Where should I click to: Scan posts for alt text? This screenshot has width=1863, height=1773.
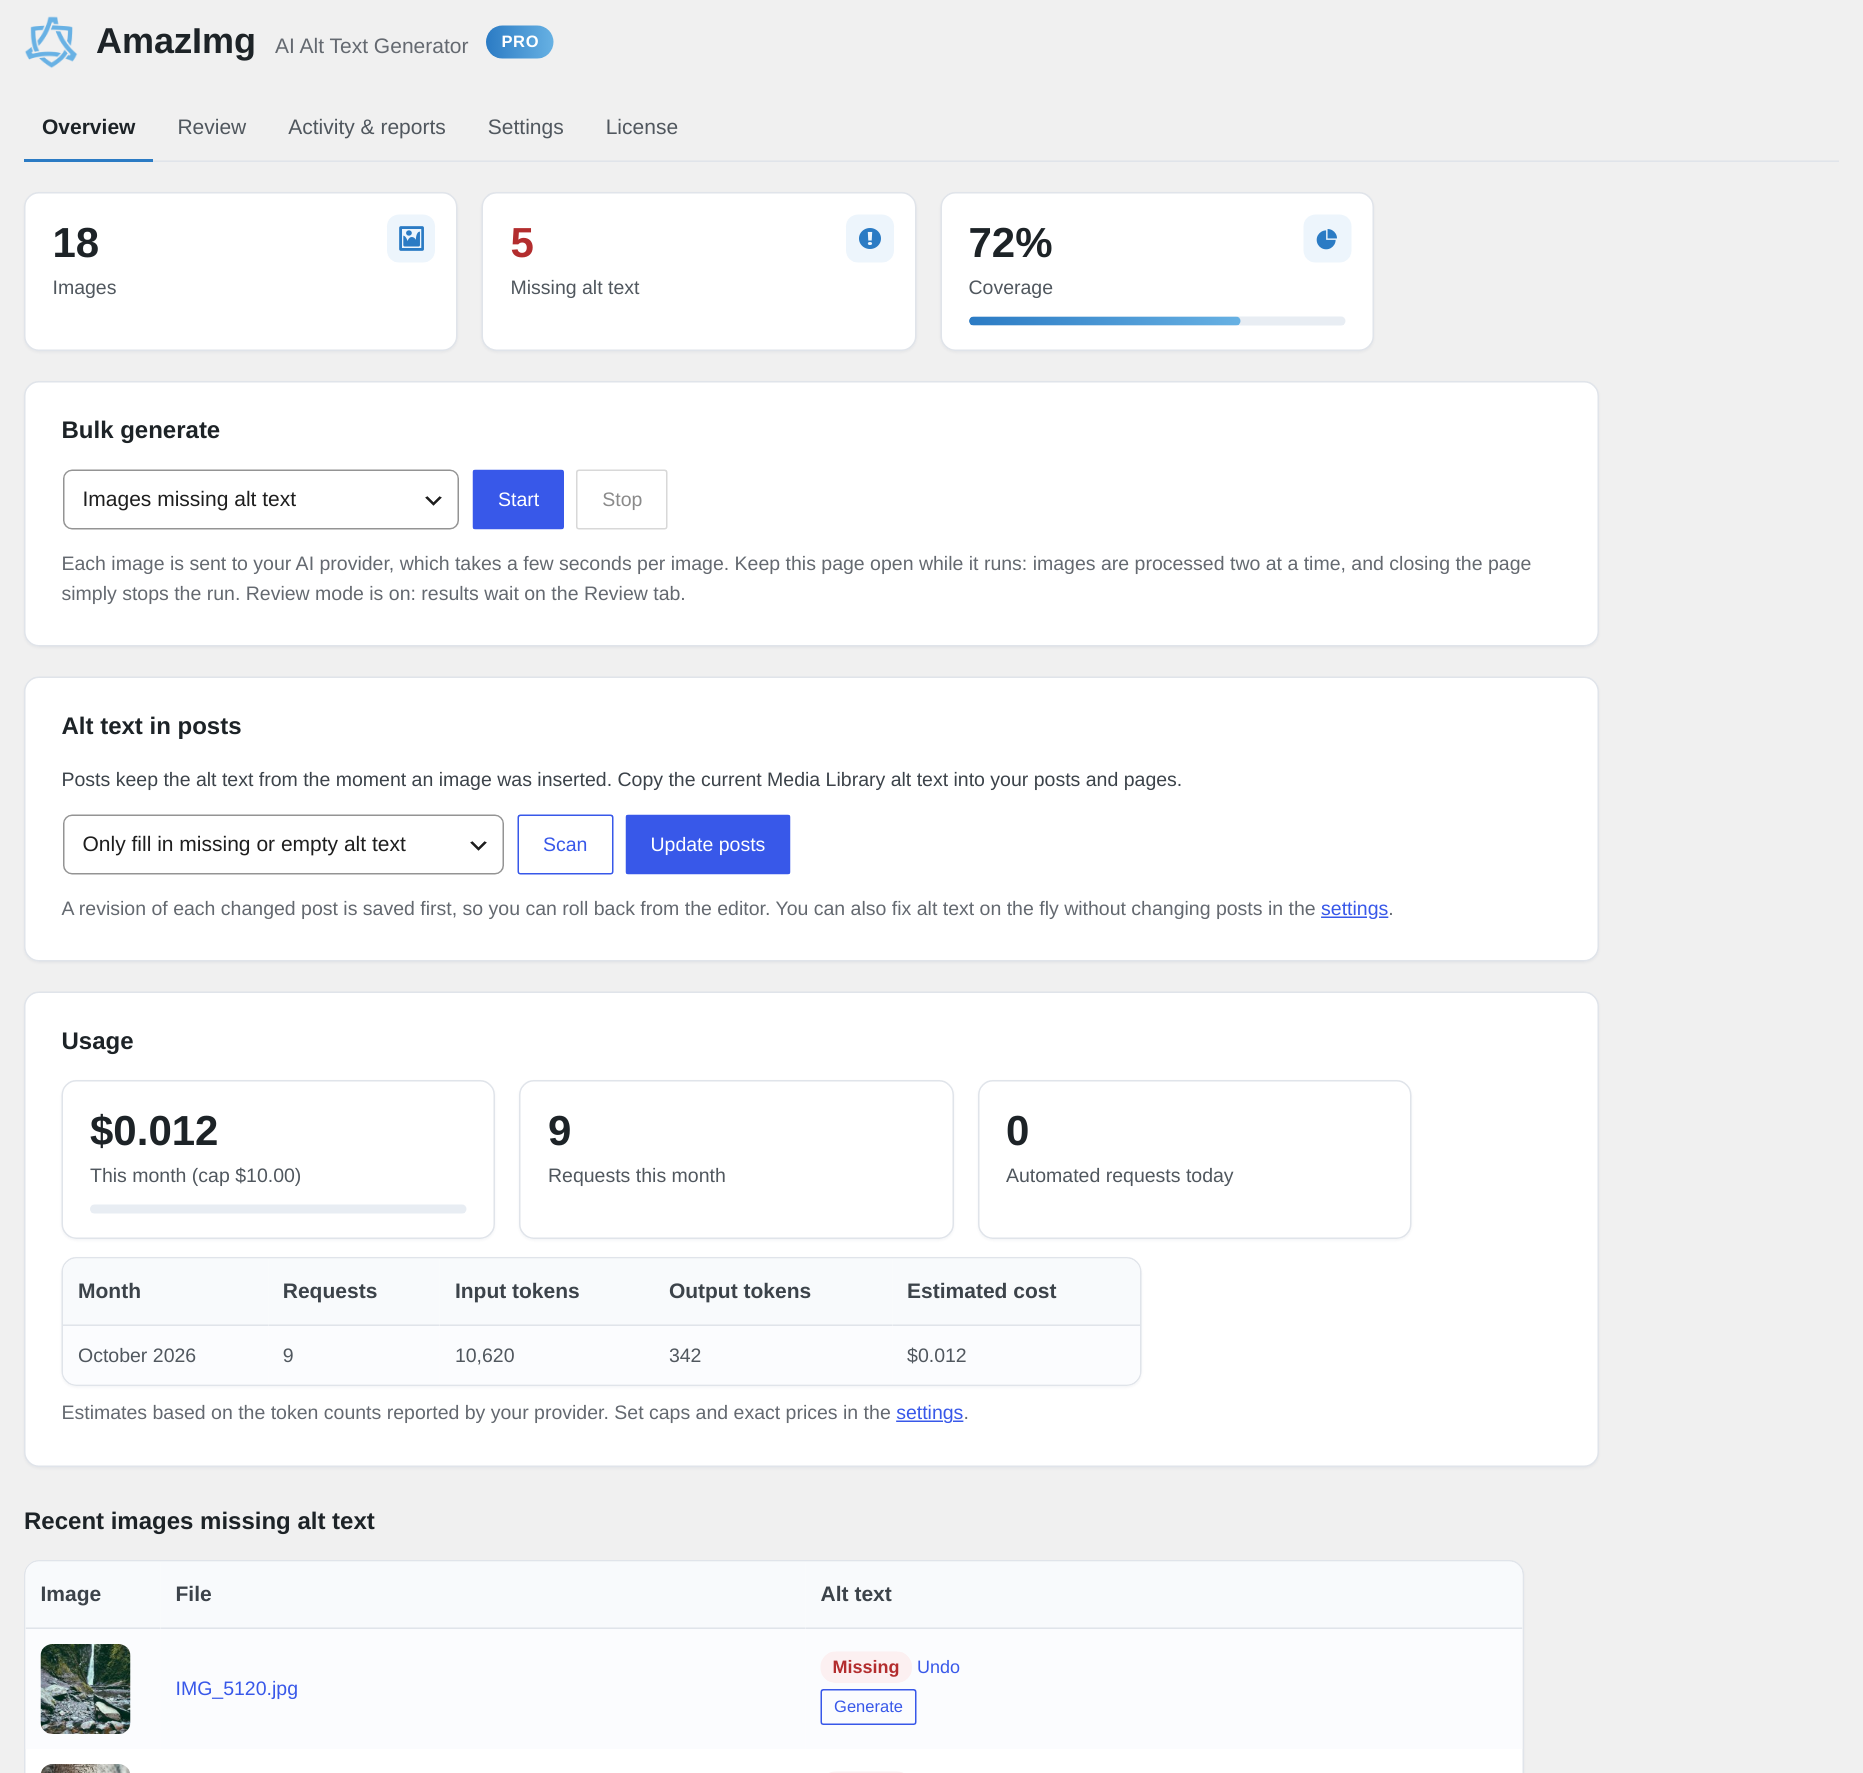point(565,844)
